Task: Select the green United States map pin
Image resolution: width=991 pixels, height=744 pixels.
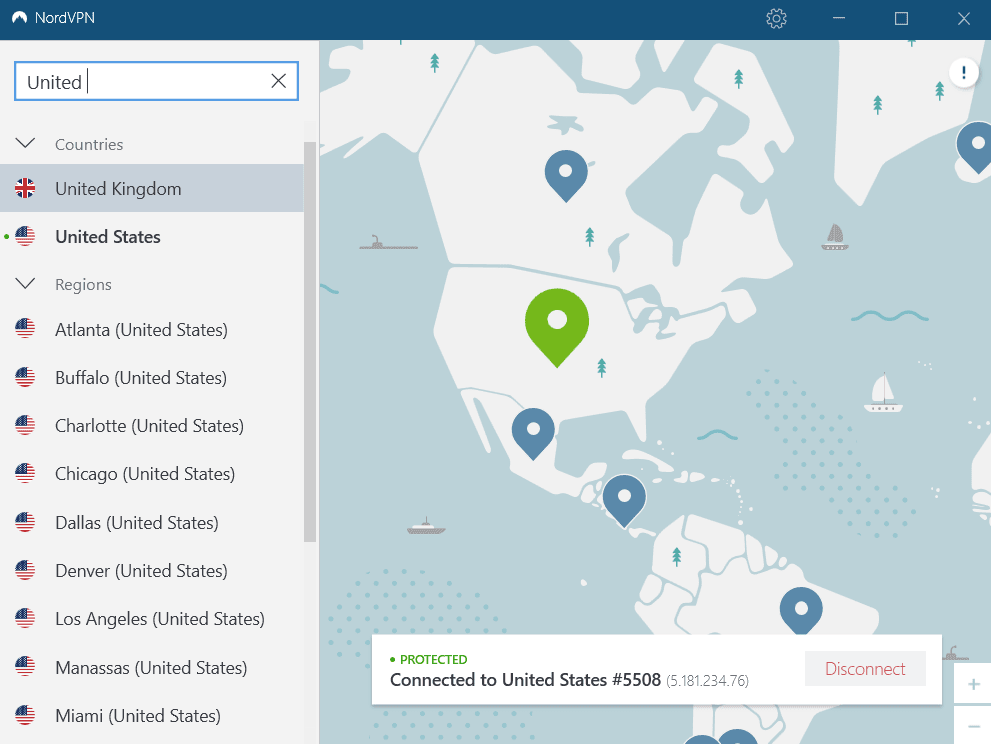Action: [x=557, y=327]
